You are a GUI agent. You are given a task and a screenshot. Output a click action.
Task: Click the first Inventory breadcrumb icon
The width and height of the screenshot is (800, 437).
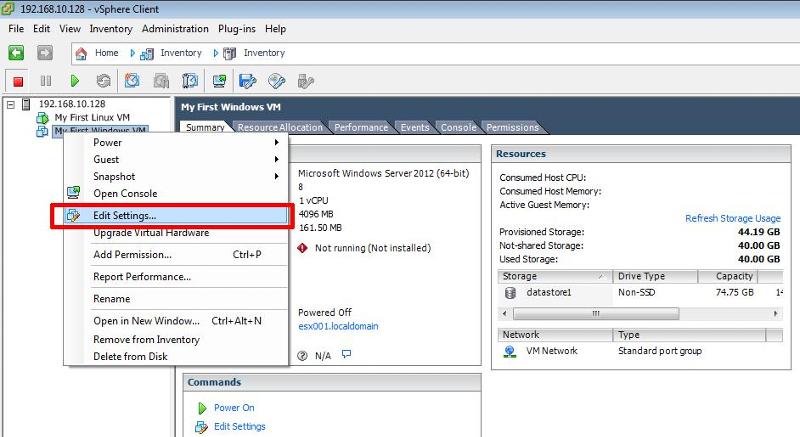tap(147, 54)
